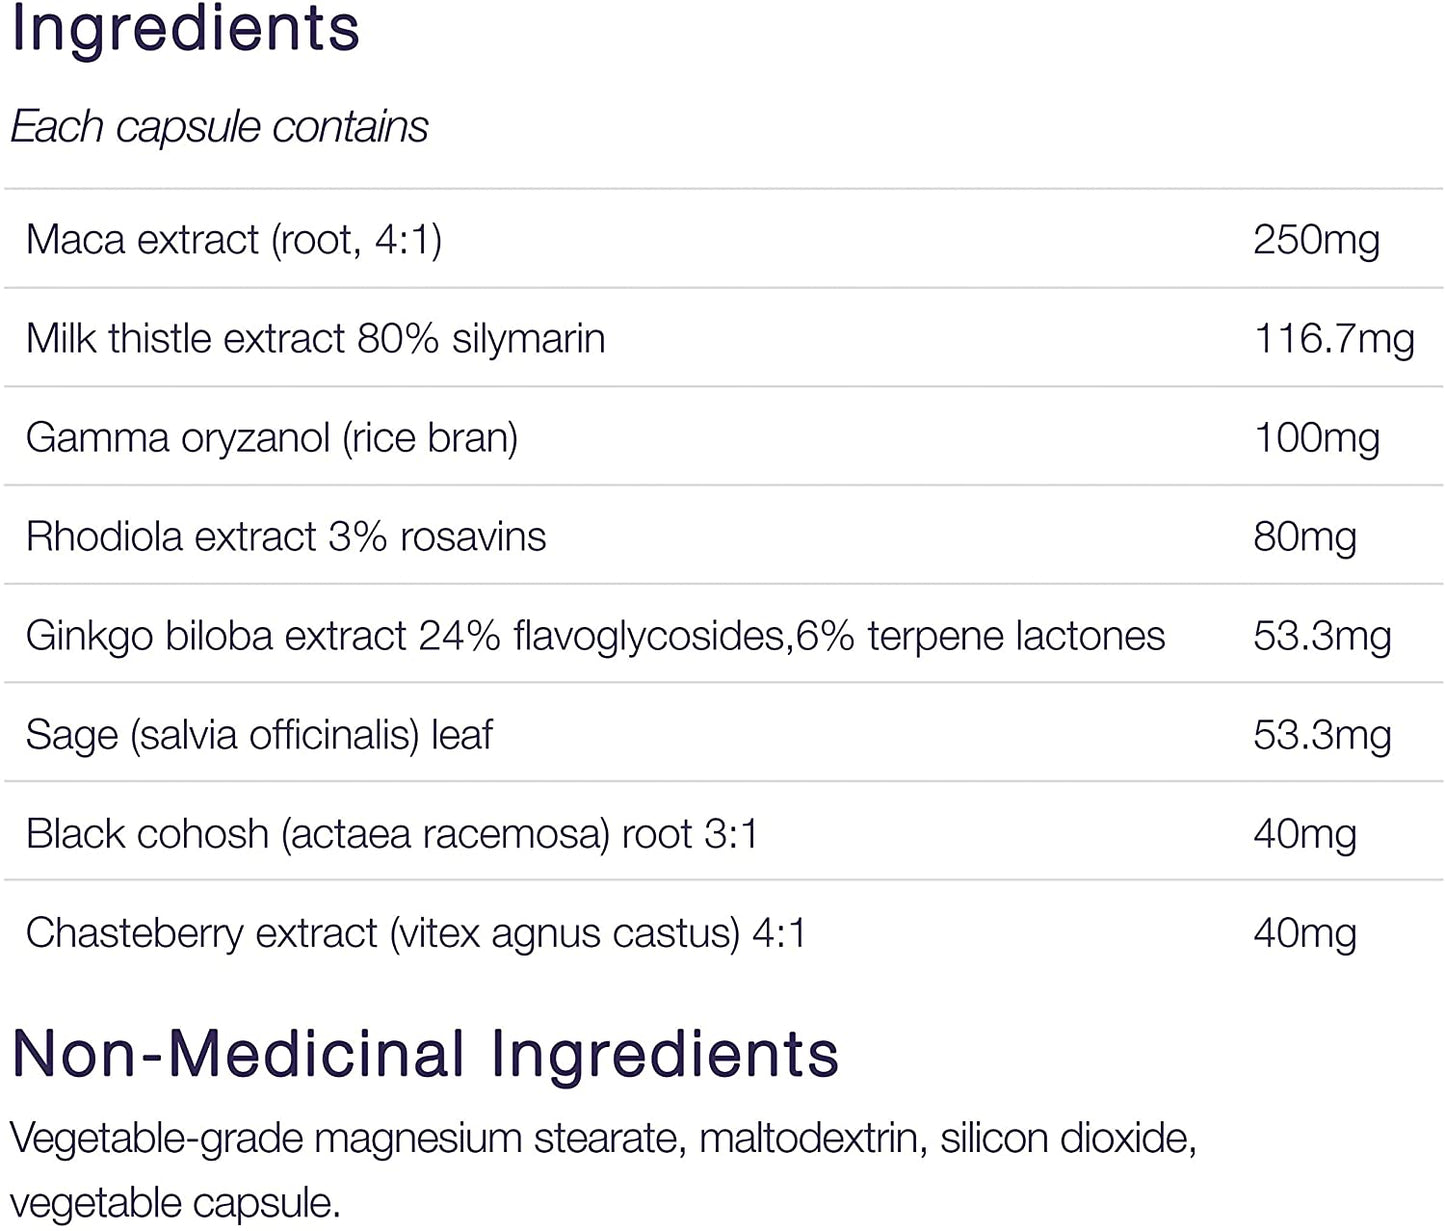Image resolution: width=1445 pixels, height=1231 pixels.
Task: Click the Chasteberry 40mg amount
Action: click(x=1304, y=932)
